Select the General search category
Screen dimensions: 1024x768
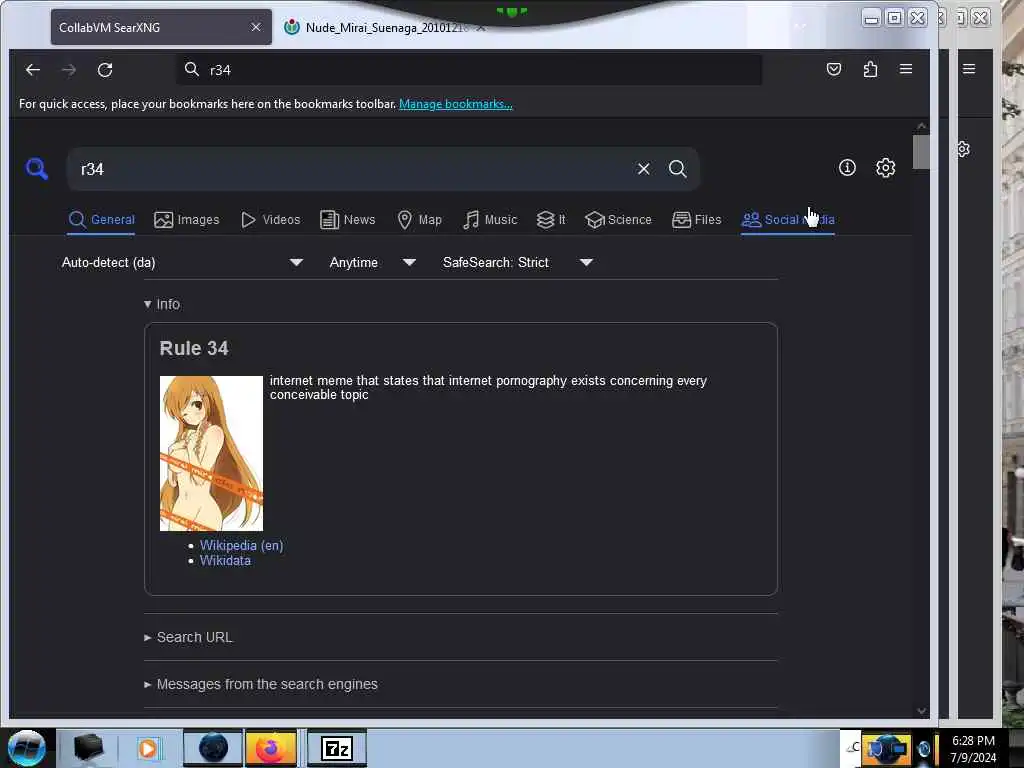[x=102, y=220]
